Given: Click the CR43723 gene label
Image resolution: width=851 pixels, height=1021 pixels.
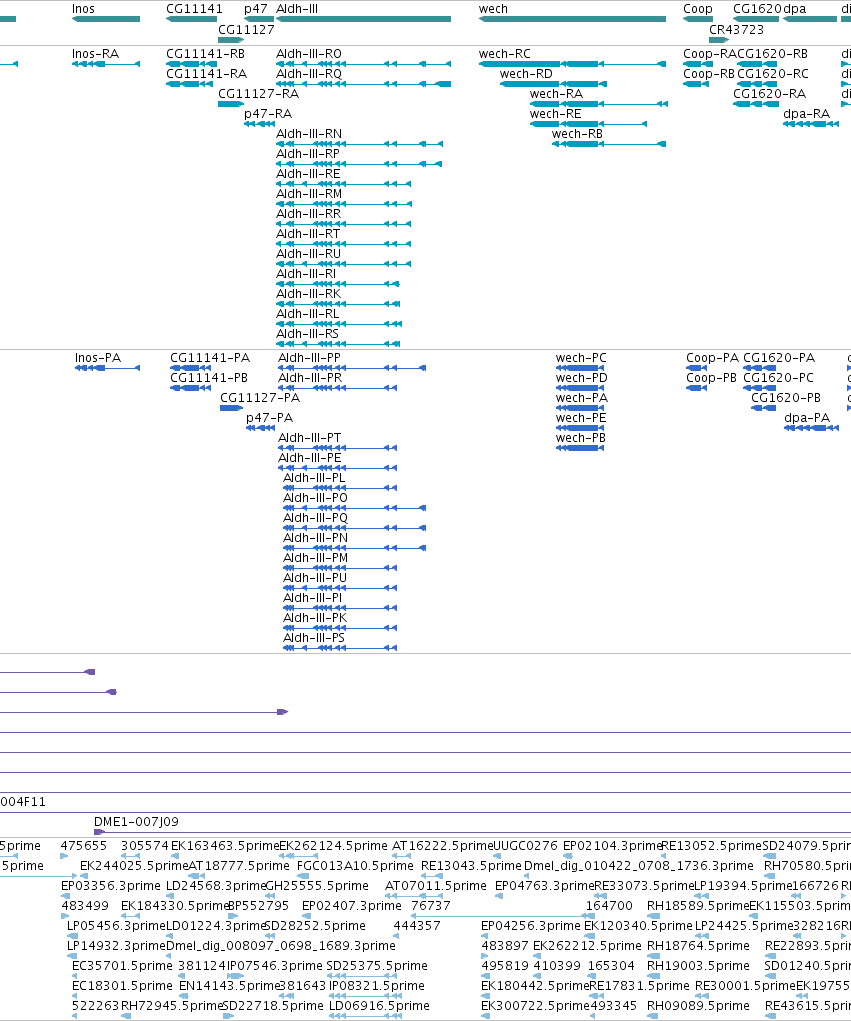Looking at the screenshot, I should (736, 29).
